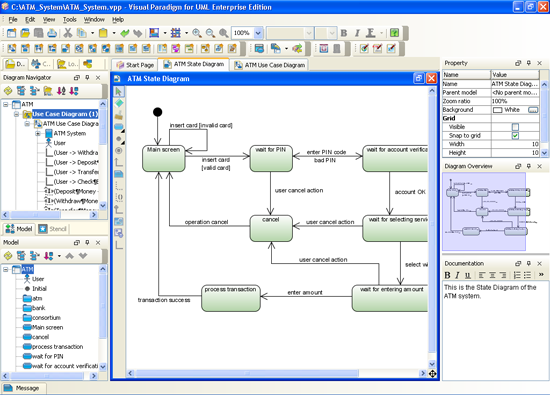The image size is (550, 395).
Task: Click the Zoom out magnifier icon
Action: pyautogui.click(x=210, y=33)
